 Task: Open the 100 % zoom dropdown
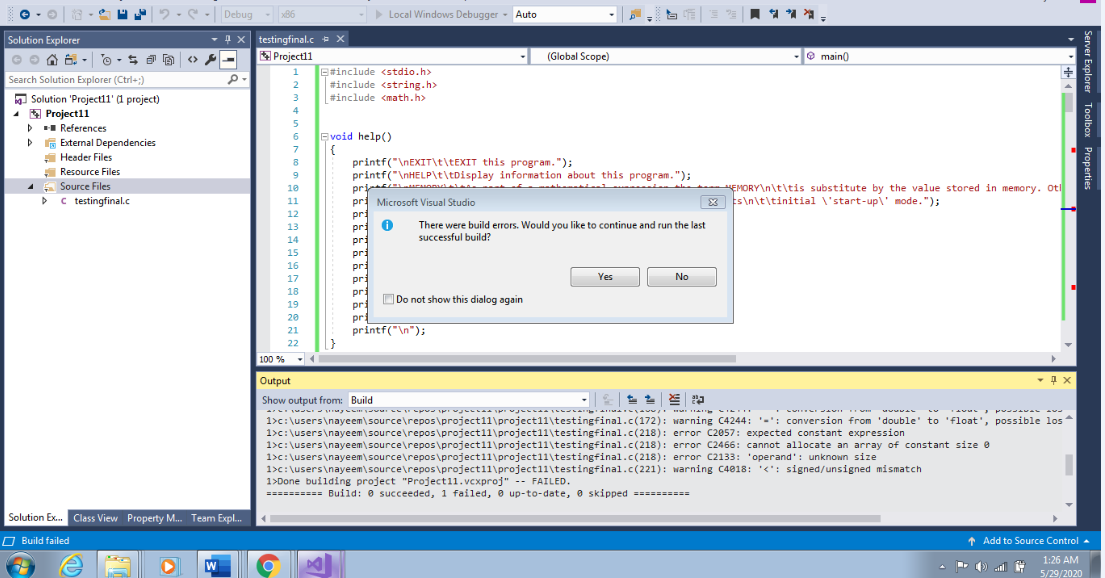(x=300, y=359)
